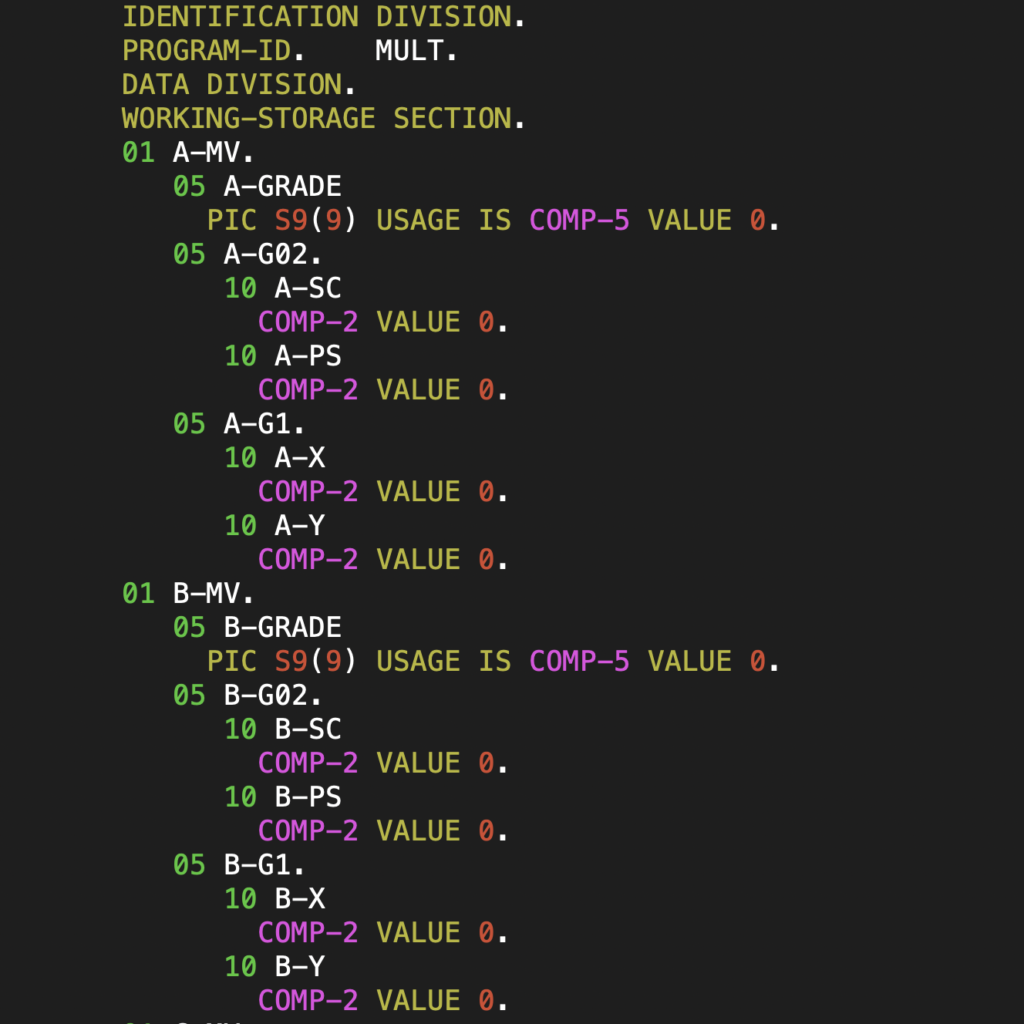
Task: Click the 01 A-MV group declaration
Action: pos(187,153)
